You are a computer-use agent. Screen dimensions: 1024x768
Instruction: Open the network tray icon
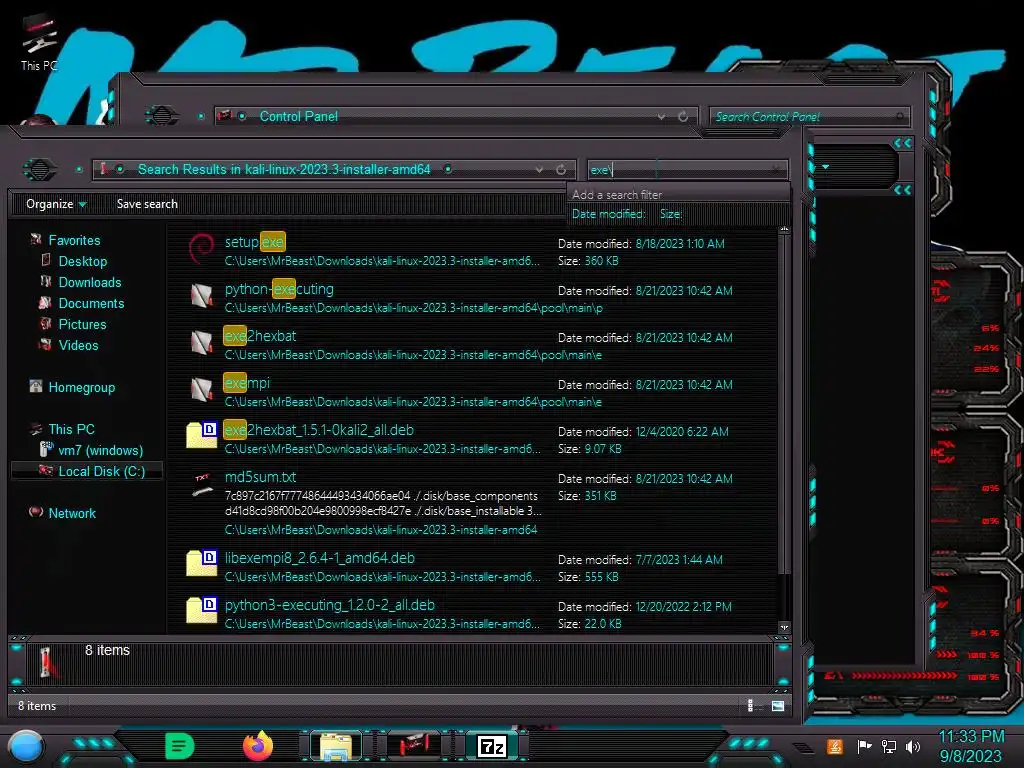888,746
